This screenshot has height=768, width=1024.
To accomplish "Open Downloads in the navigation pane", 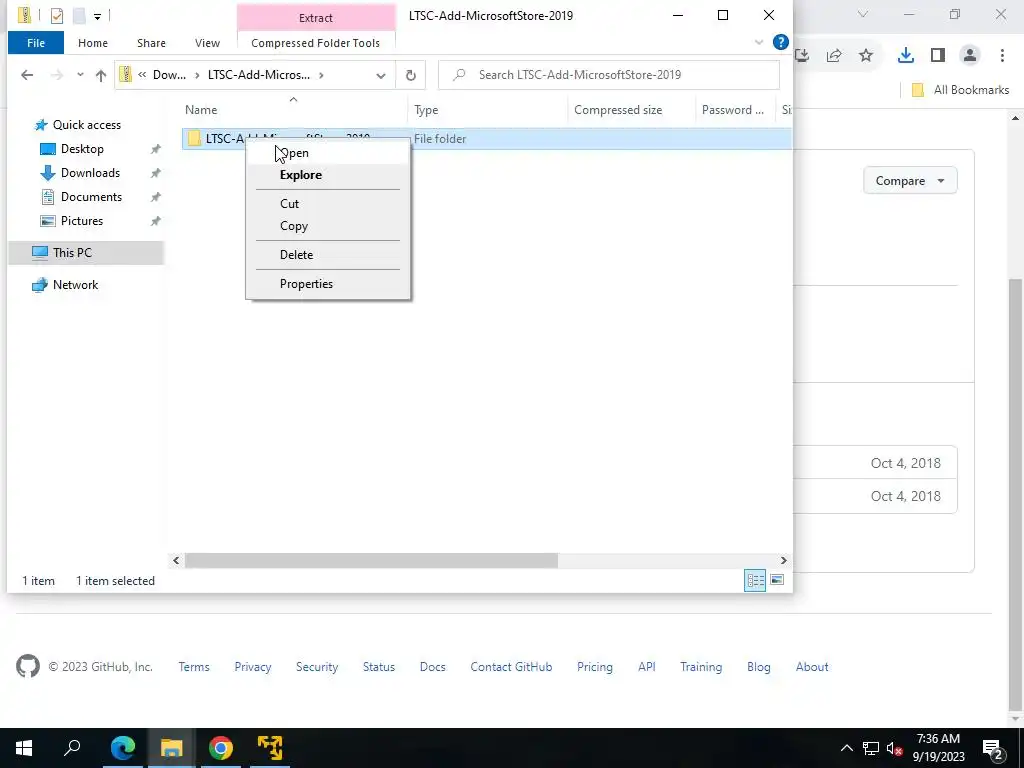I will tap(90, 173).
